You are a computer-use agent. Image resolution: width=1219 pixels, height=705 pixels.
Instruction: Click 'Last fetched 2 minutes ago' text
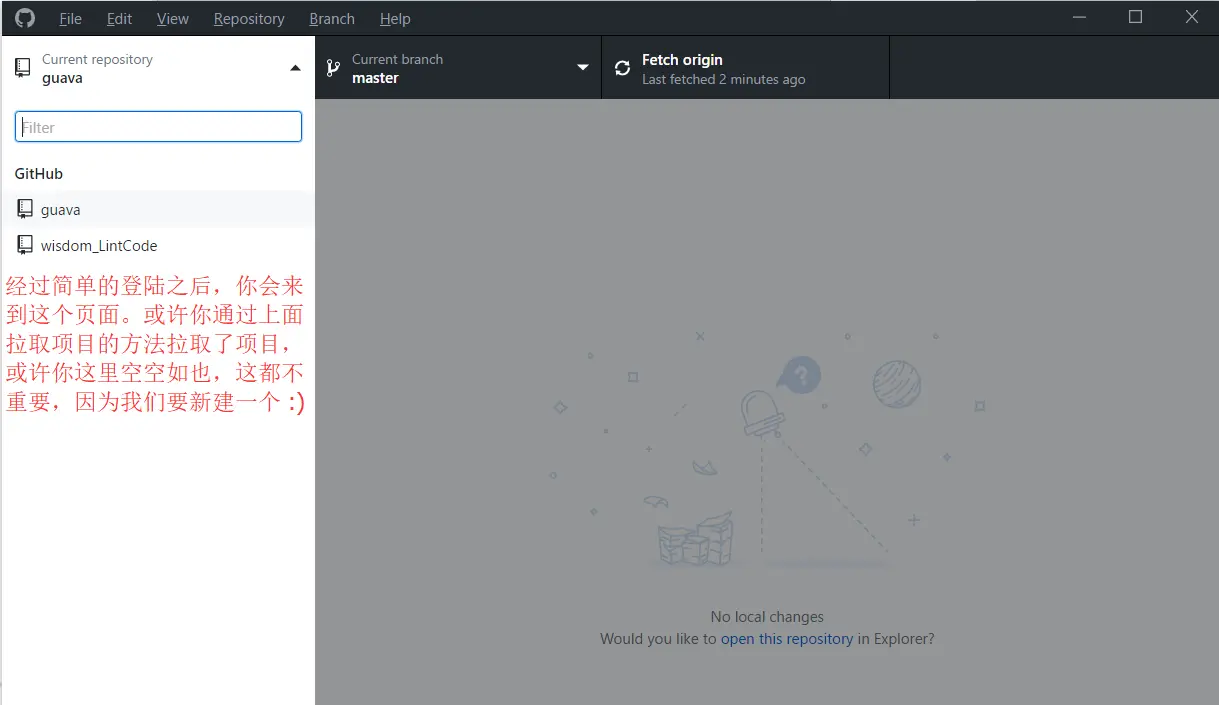point(723,80)
